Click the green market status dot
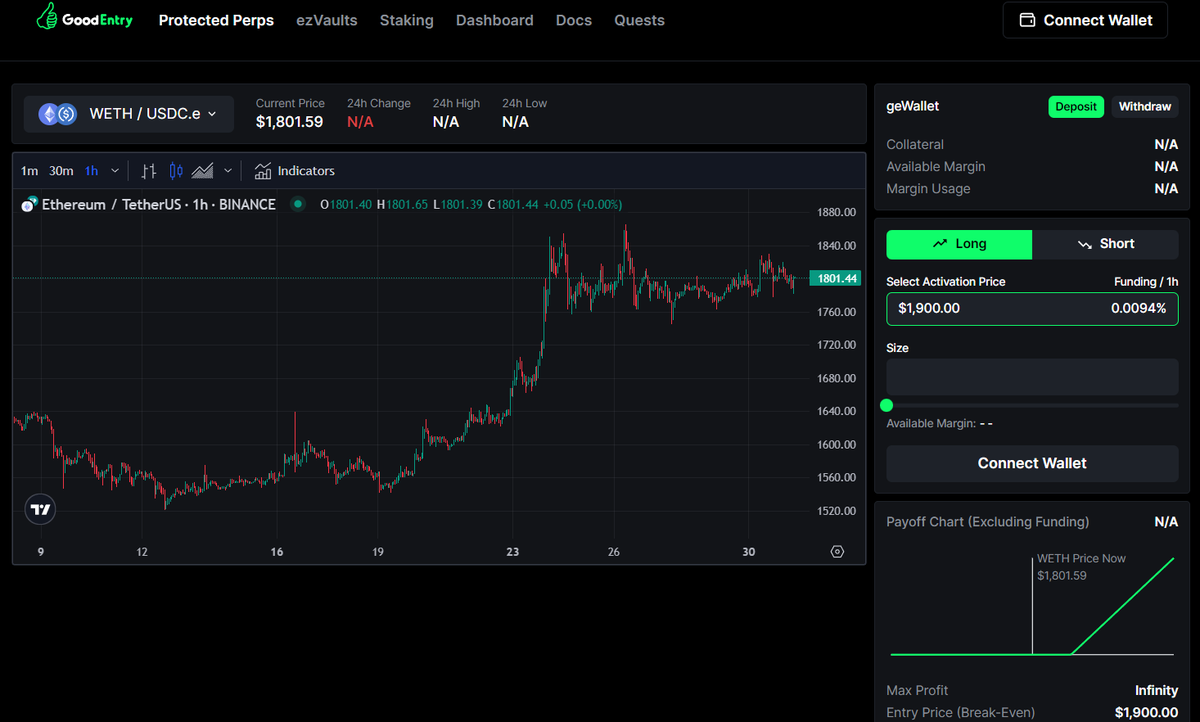1200x722 pixels. (298, 204)
